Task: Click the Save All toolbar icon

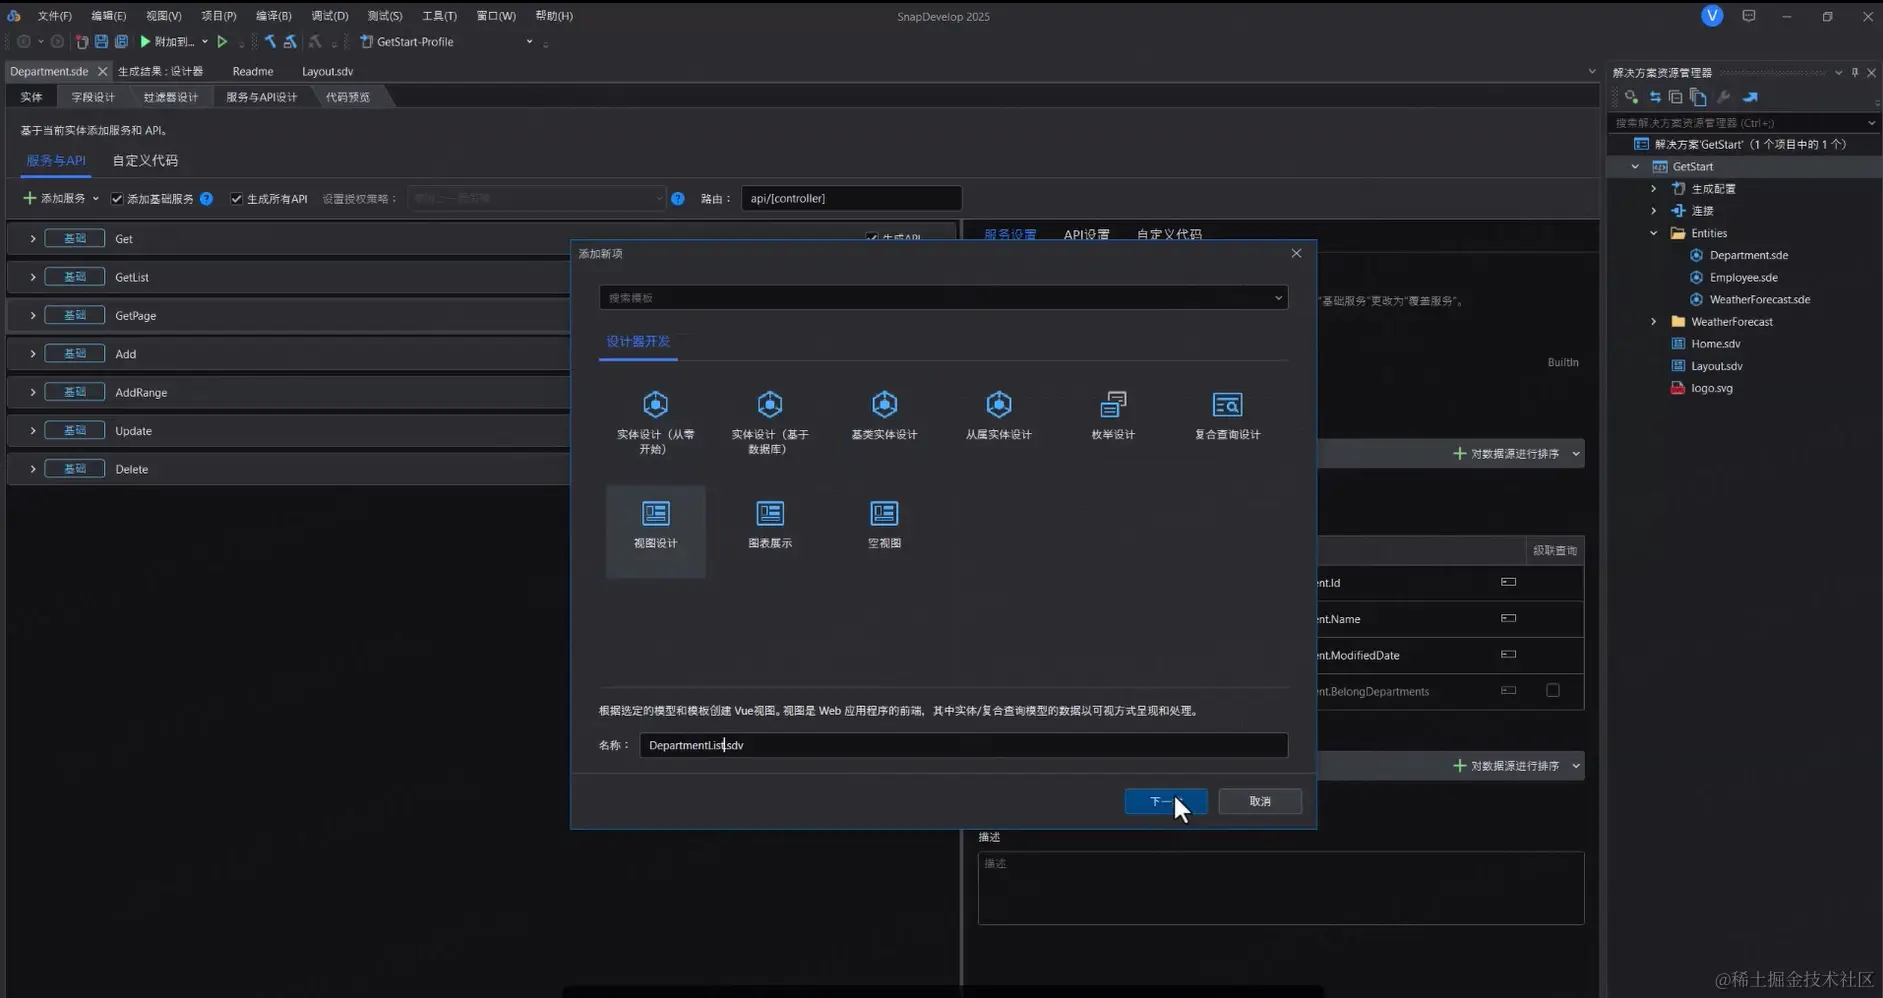Action: point(121,42)
